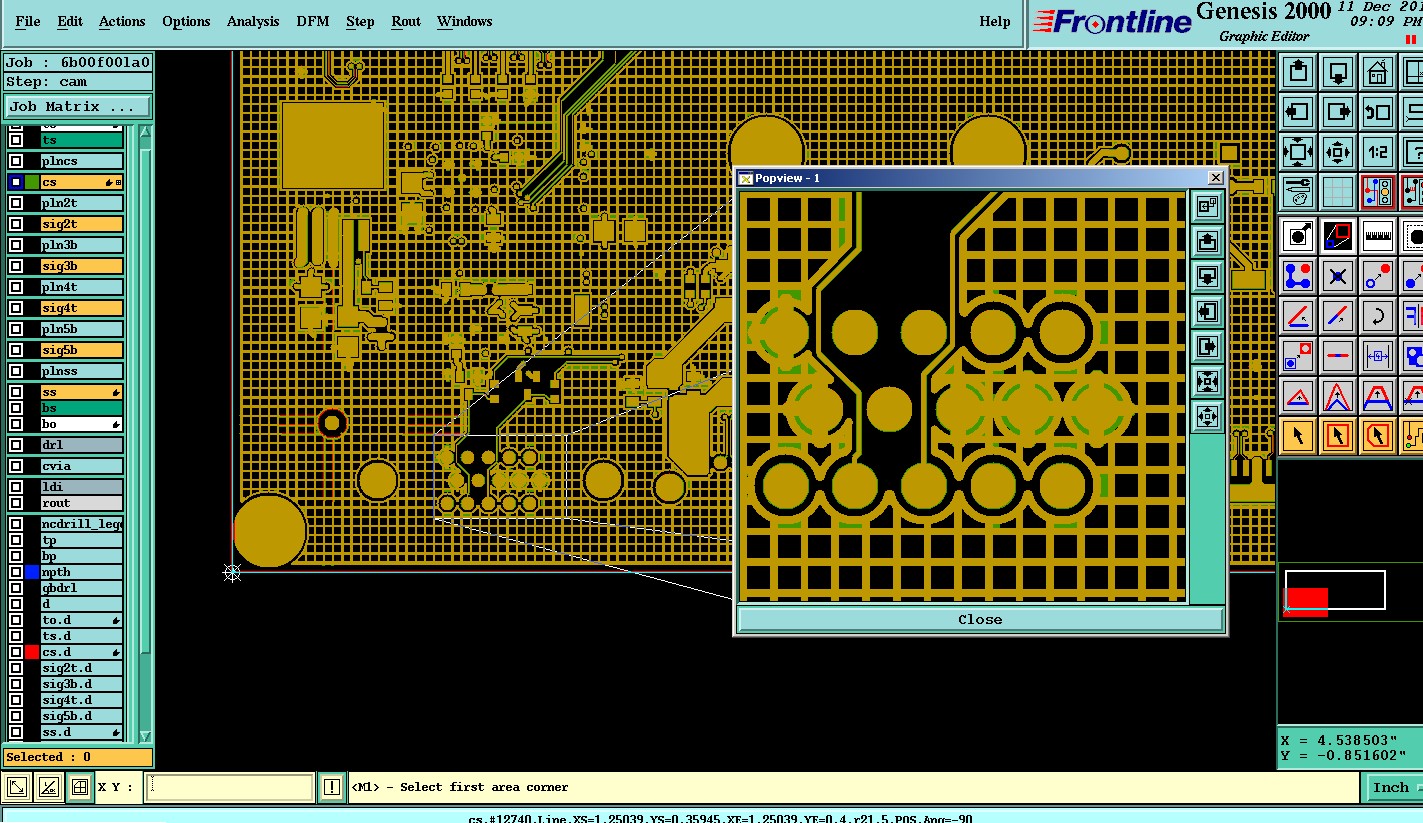The width and height of the screenshot is (1423, 823).
Task: Open the Edit menu
Action: [x=70, y=21]
